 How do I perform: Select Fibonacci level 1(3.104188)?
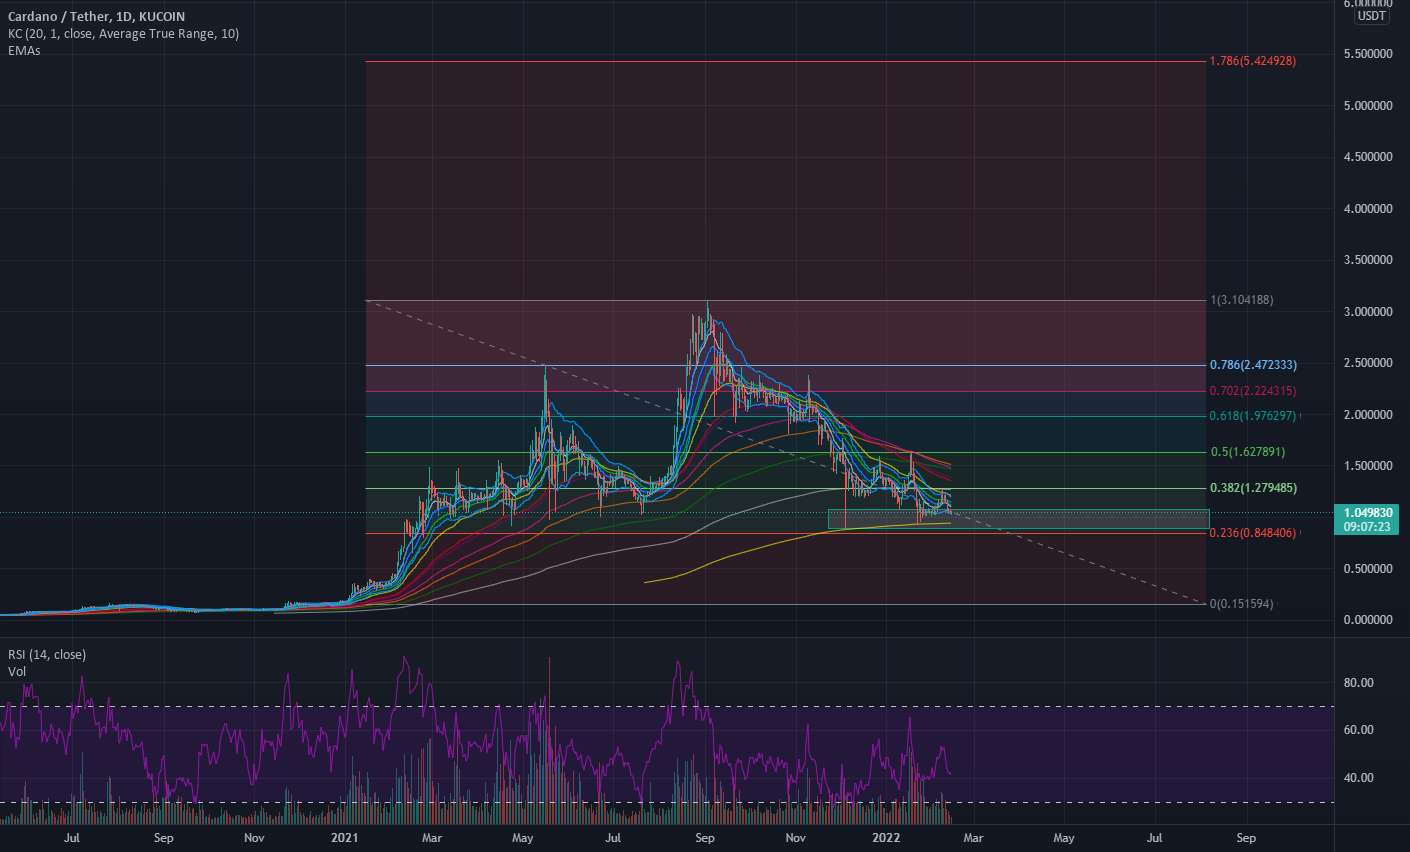[1241, 300]
